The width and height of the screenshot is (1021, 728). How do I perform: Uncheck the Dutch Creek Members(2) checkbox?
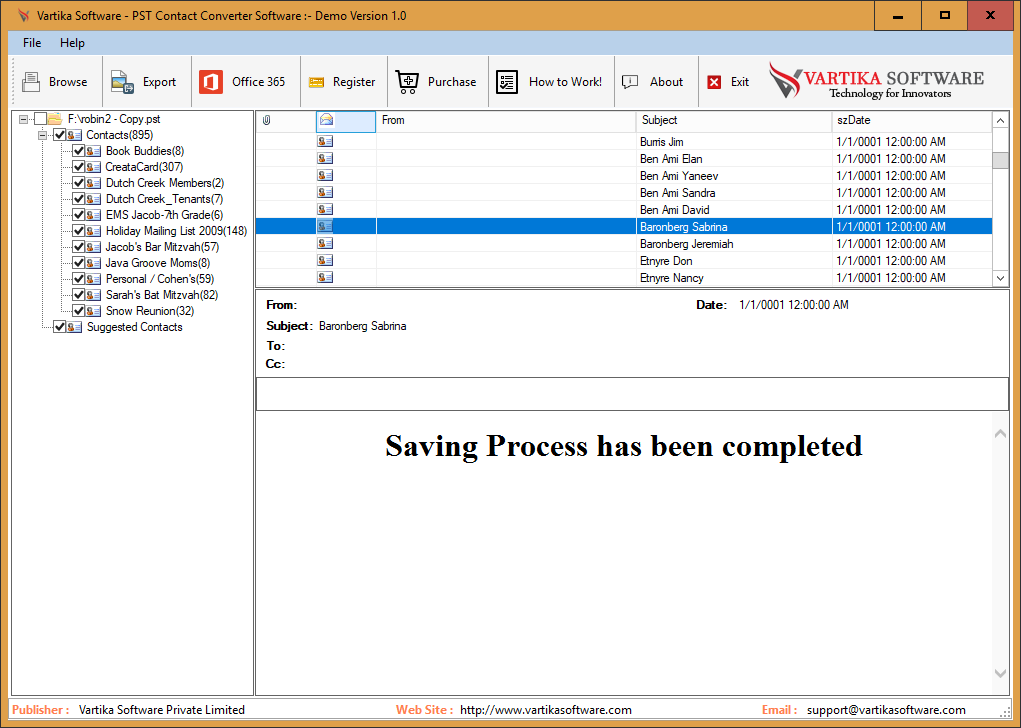79,183
